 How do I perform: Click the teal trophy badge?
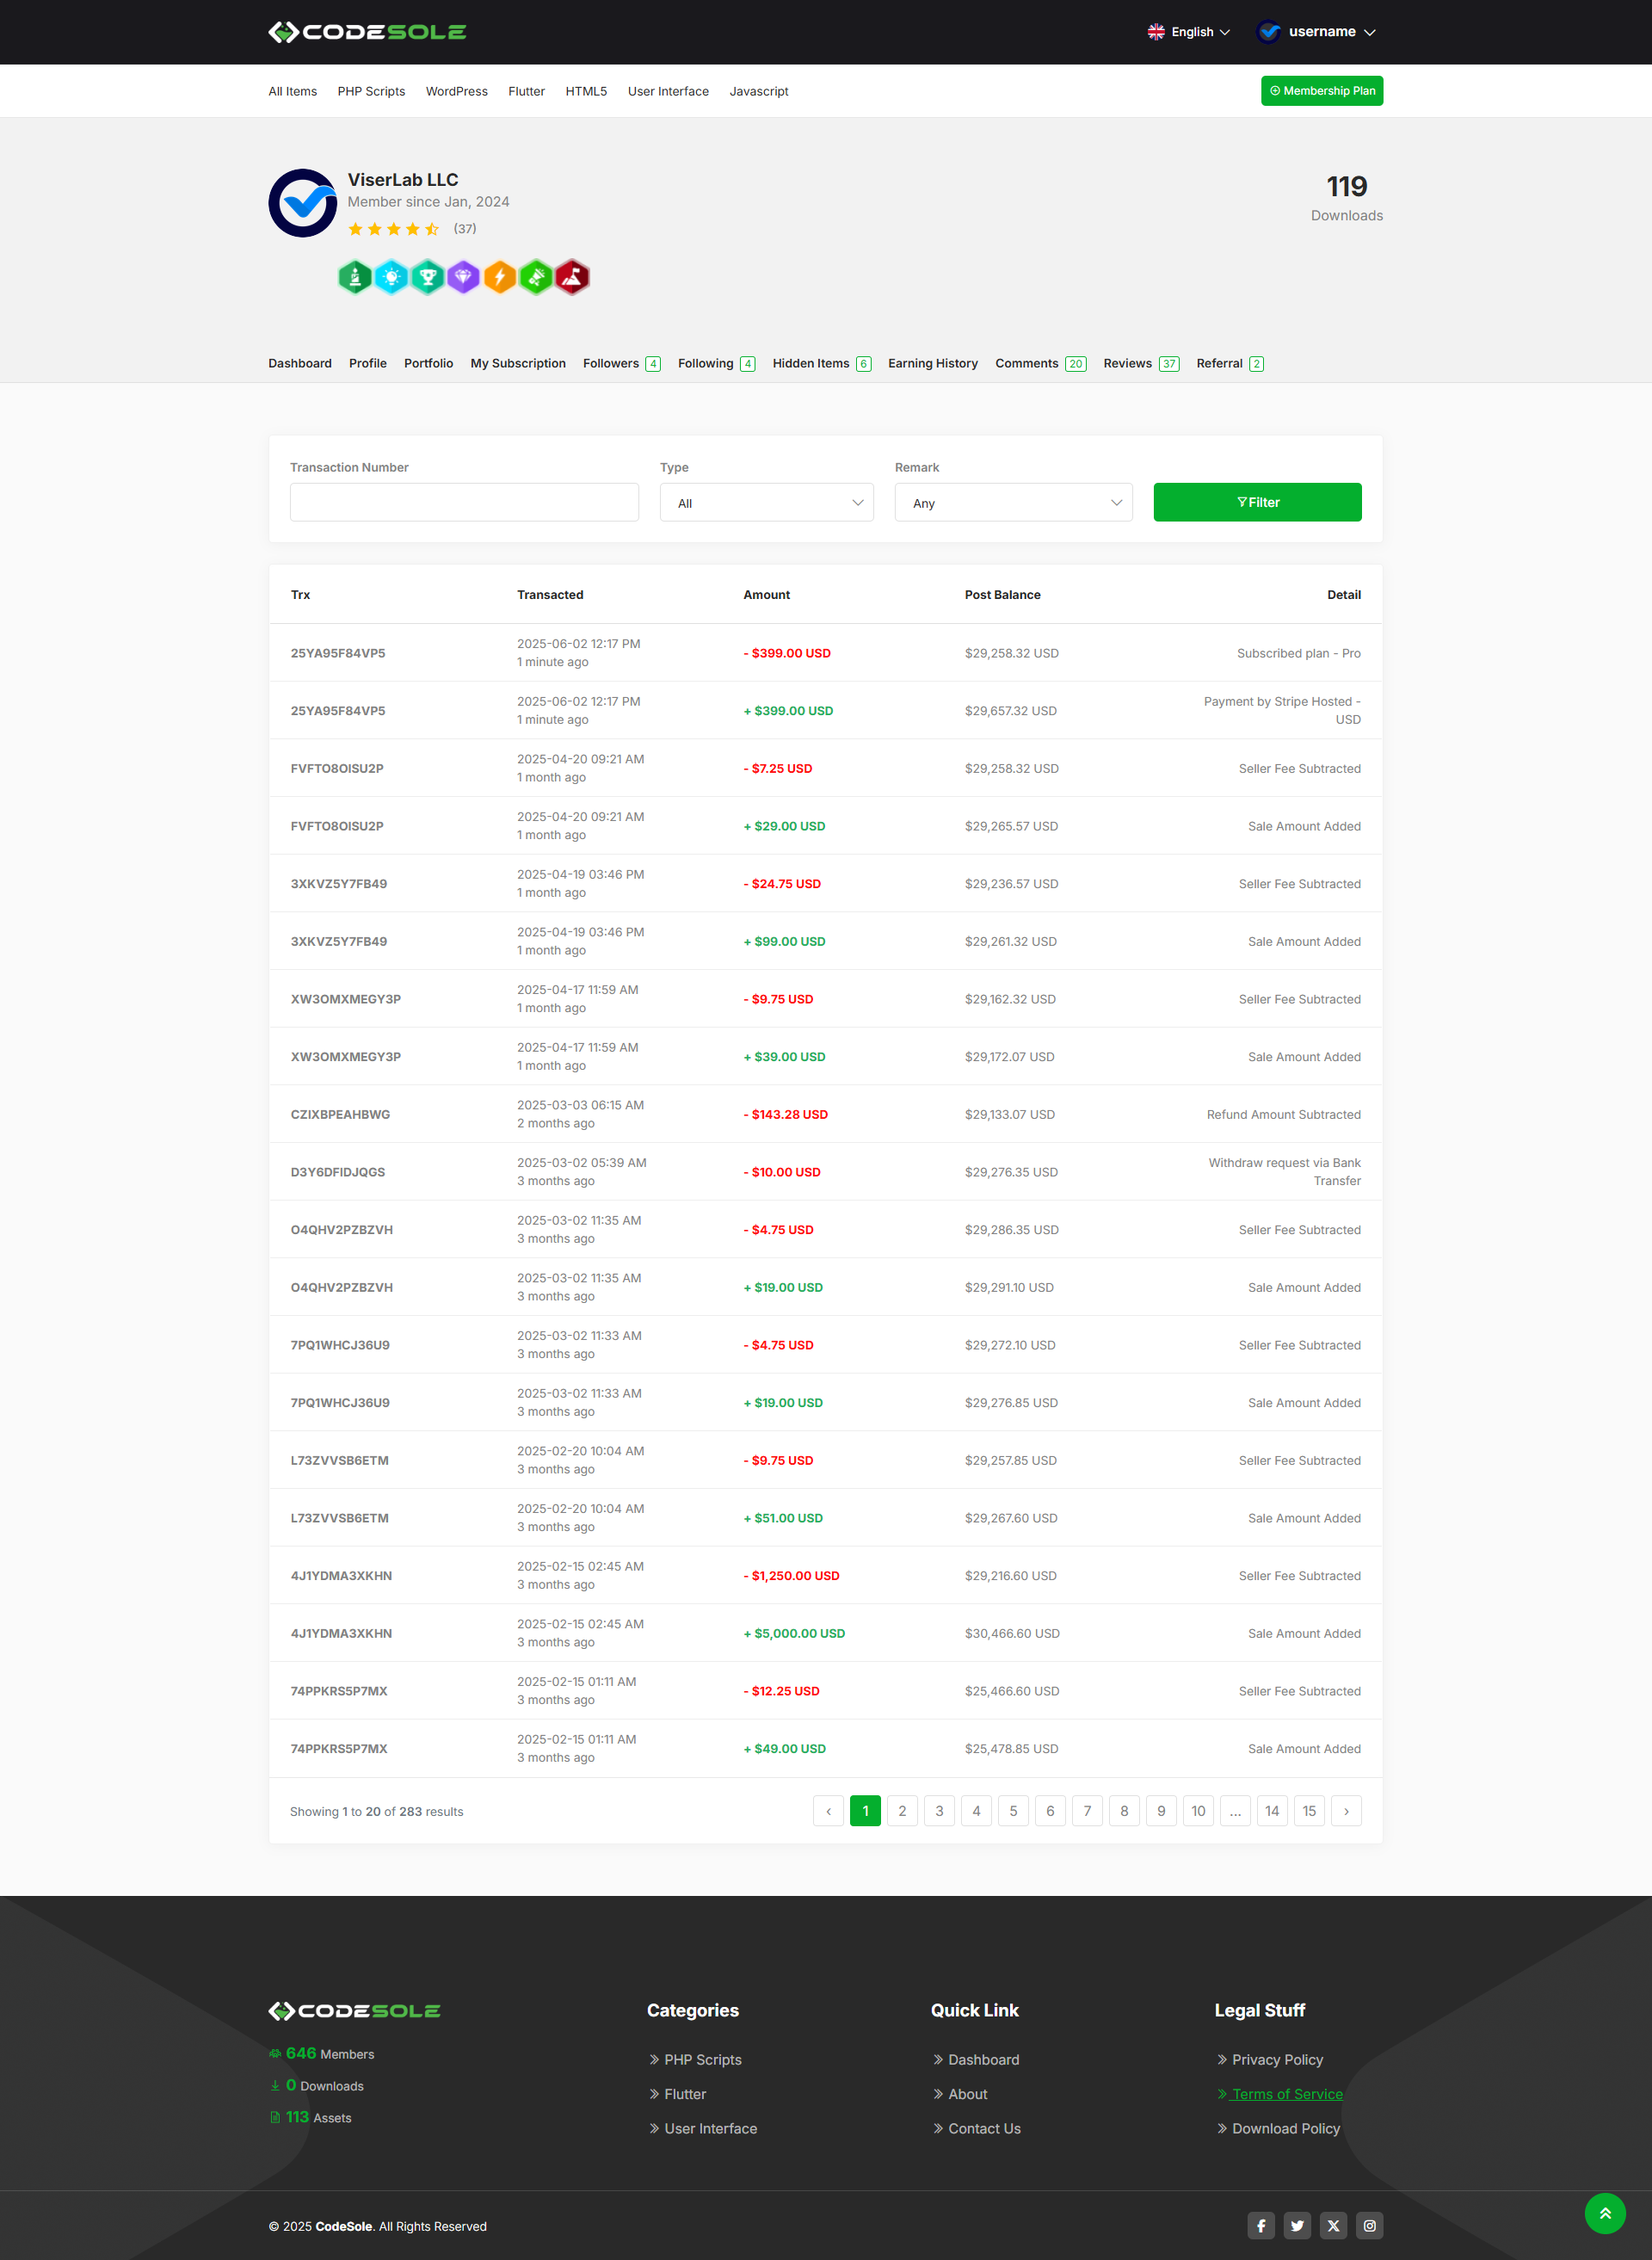[427, 277]
